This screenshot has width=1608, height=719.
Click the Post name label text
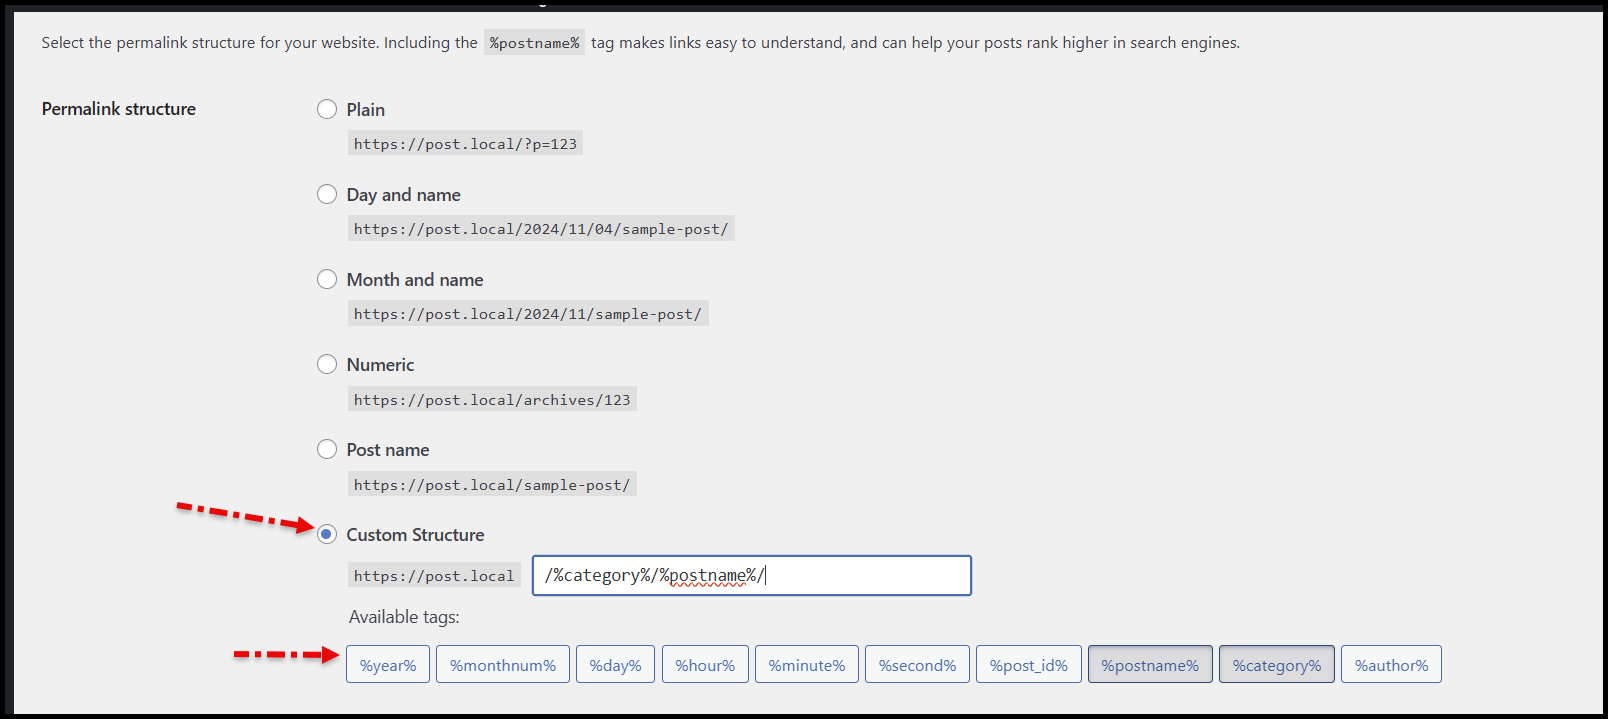pos(388,450)
